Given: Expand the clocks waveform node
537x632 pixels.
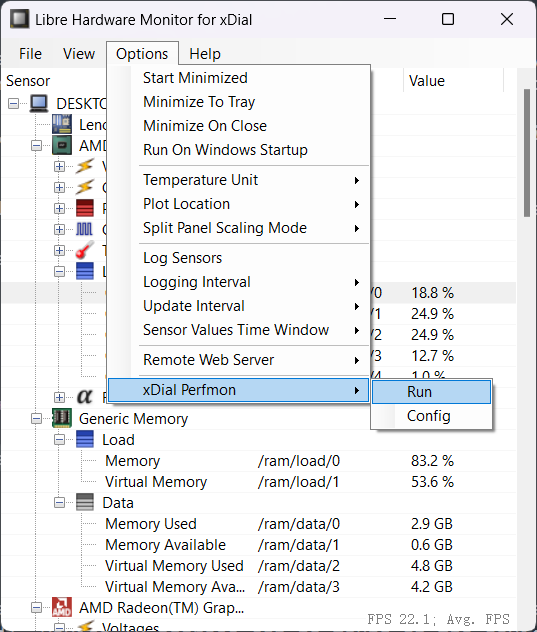Looking at the screenshot, I should pyautogui.click(x=59, y=229).
